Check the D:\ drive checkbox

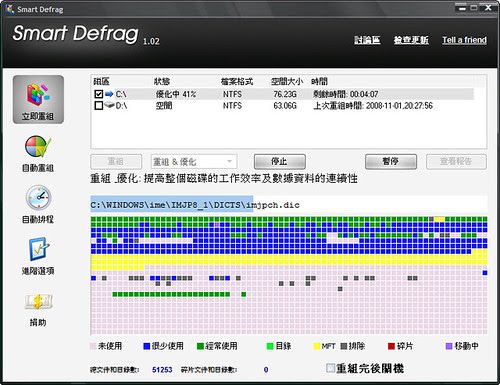[98, 106]
